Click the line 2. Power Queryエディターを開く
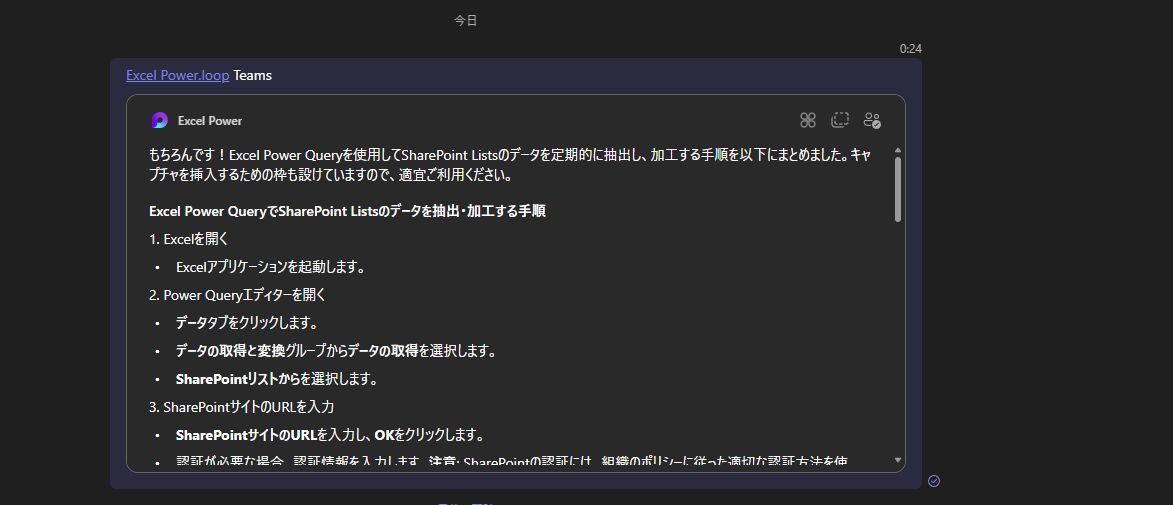The height and width of the screenshot is (505, 1173). pyautogui.click(x=237, y=295)
